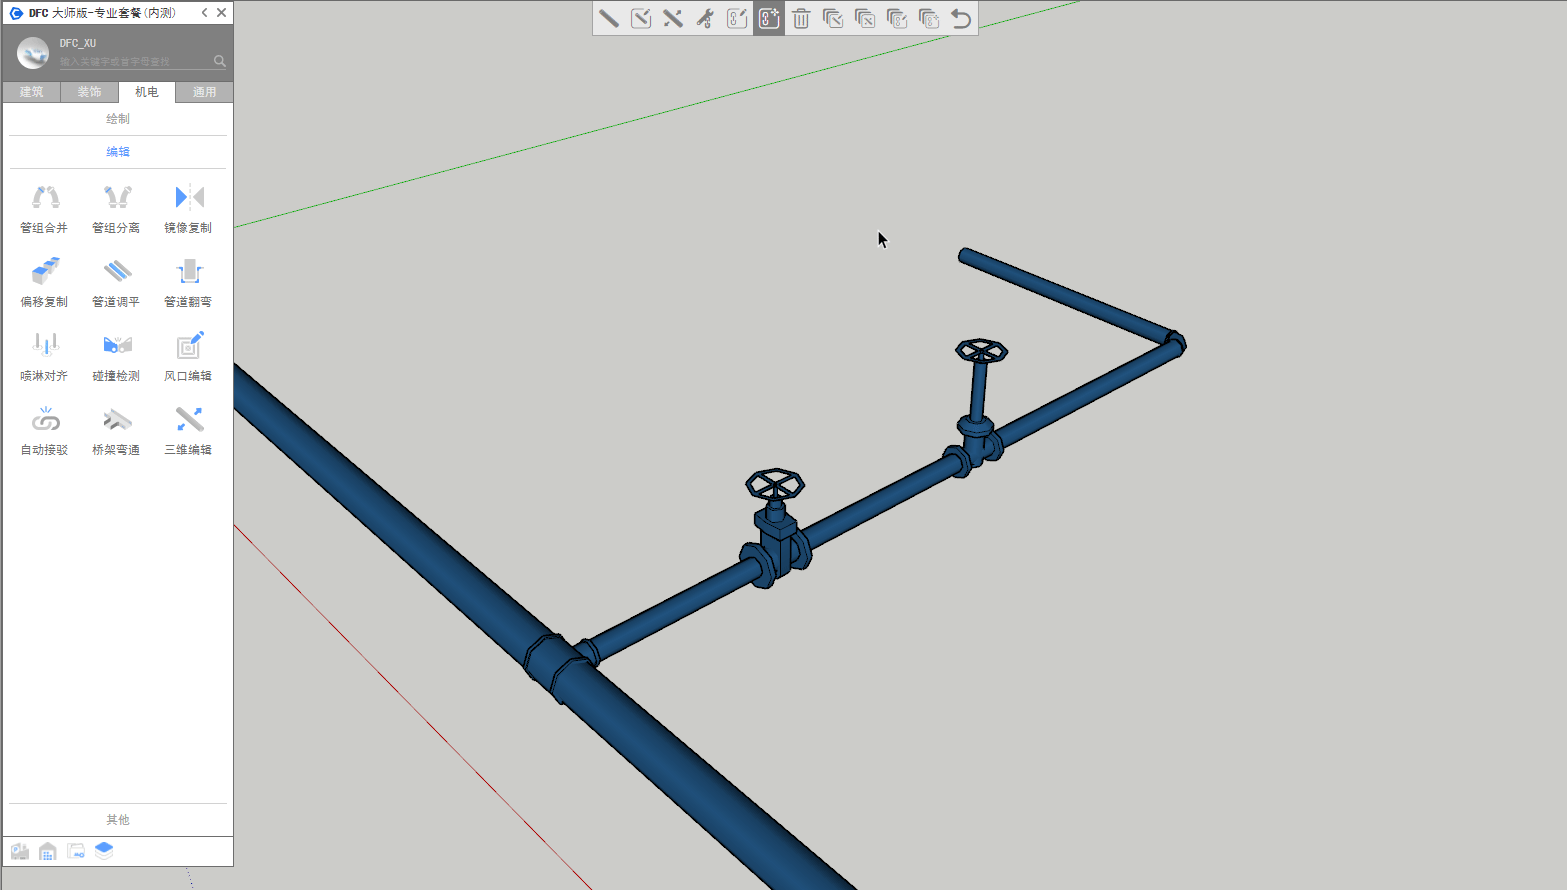The image size is (1567, 890).
Task: Click the wrench tool in top toolbar
Action: [705, 18]
